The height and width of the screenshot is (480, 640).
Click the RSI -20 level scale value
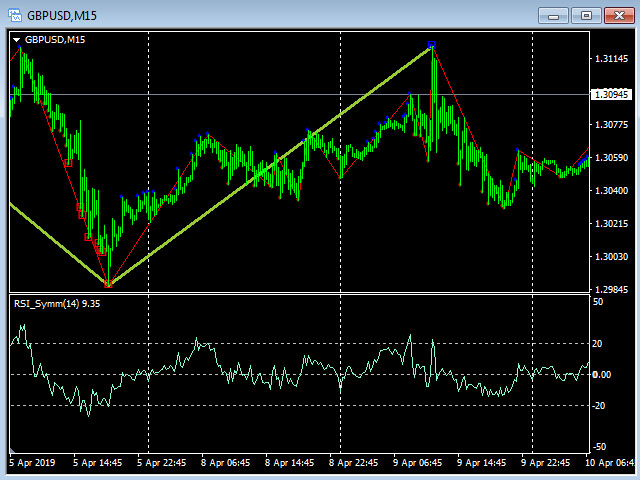[x=597, y=405]
